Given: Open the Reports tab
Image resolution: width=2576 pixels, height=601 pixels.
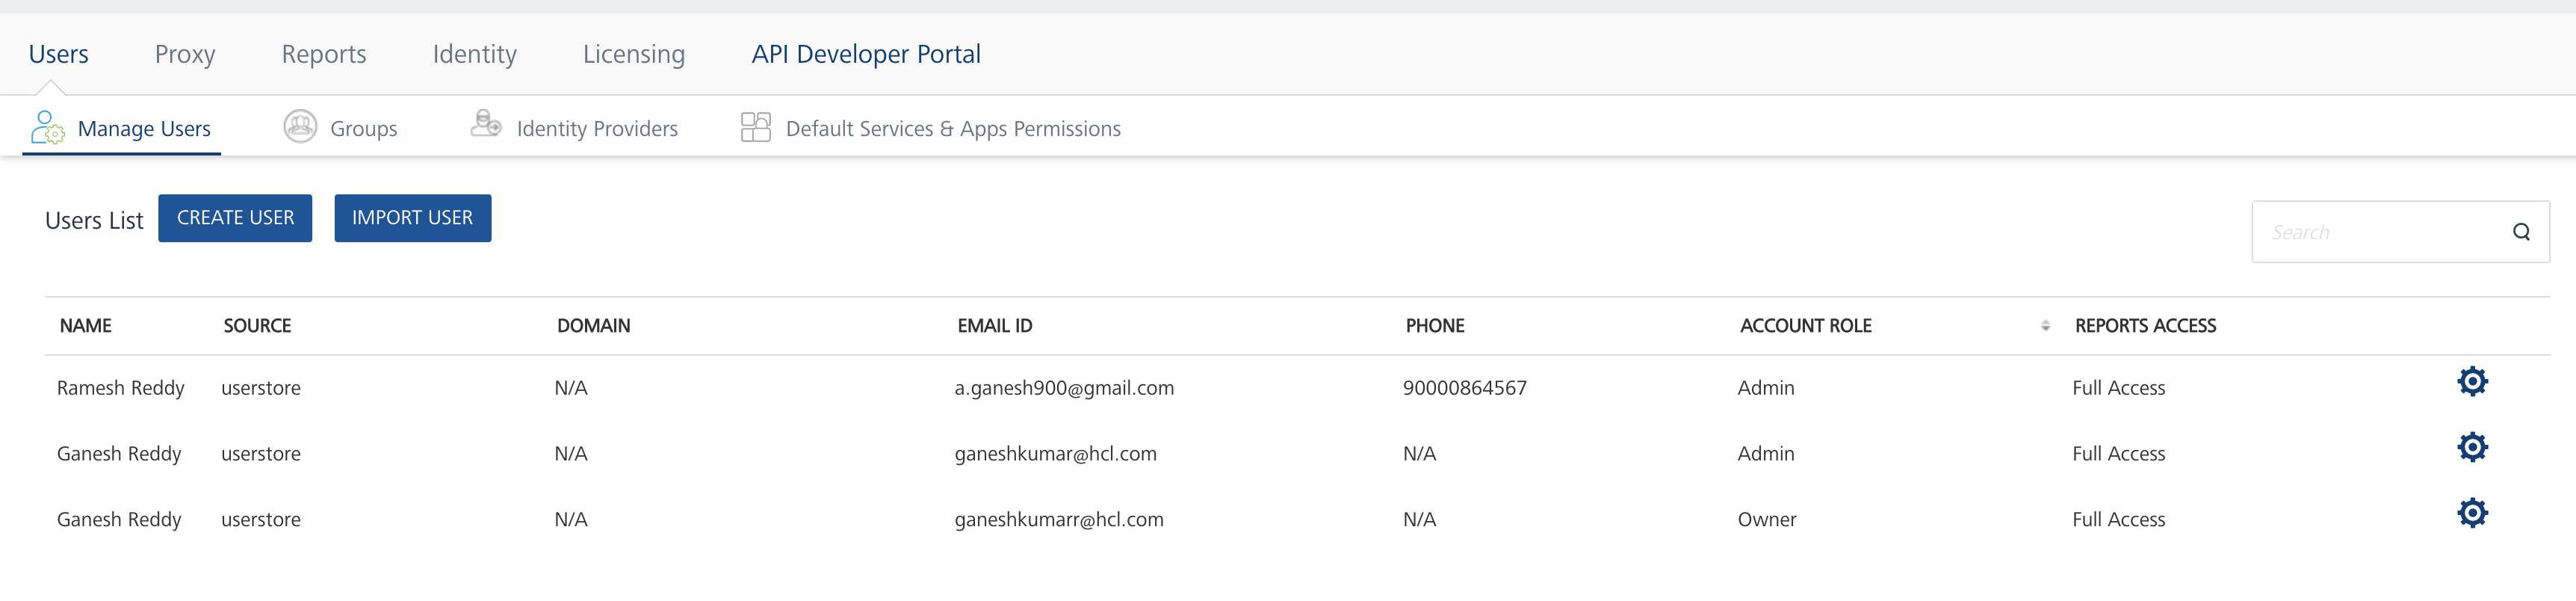Looking at the screenshot, I should (x=324, y=54).
